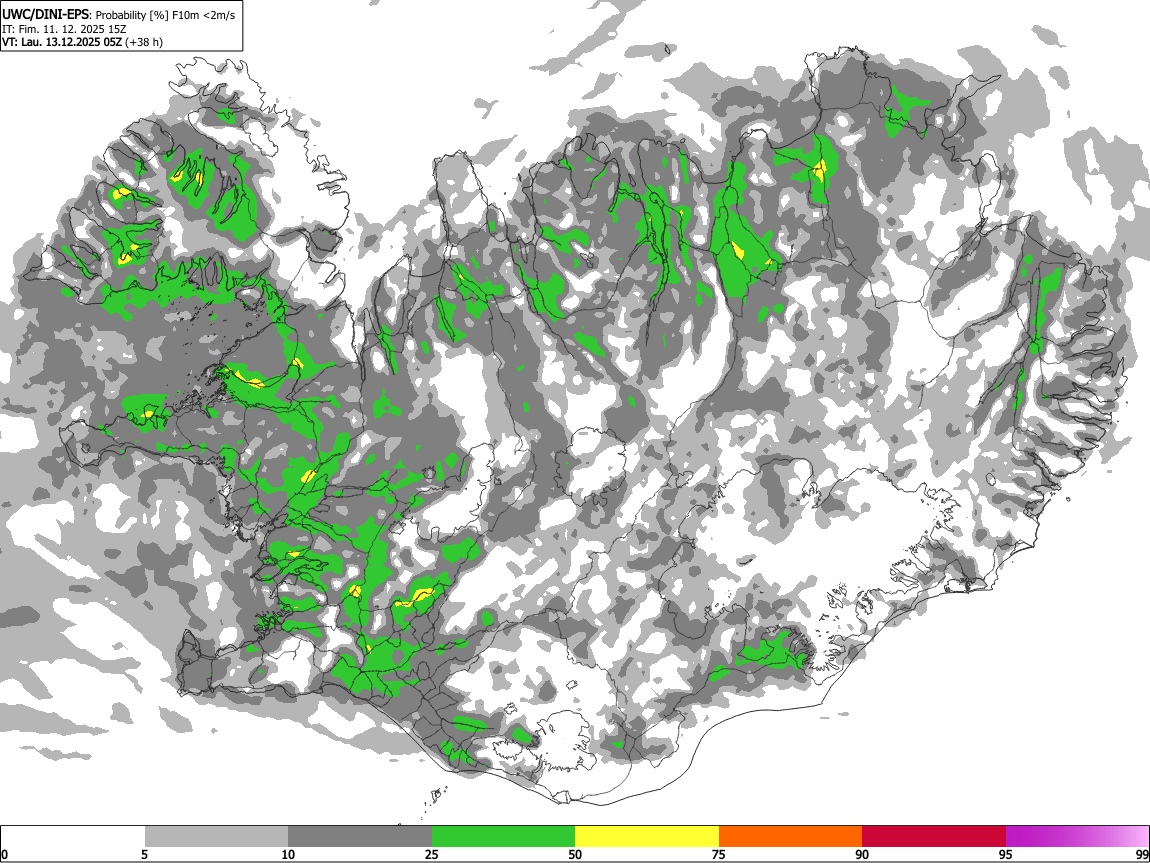Click the orange 75-90% legend swatch
The width and height of the screenshot is (1150, 863).
[791, 836]
